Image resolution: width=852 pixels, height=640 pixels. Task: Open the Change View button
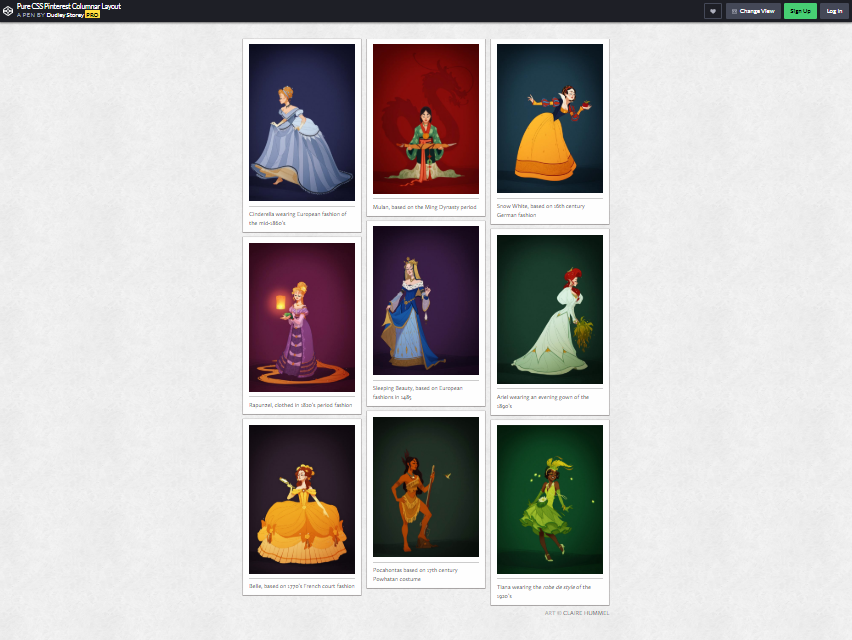click(x=753, y=11)
